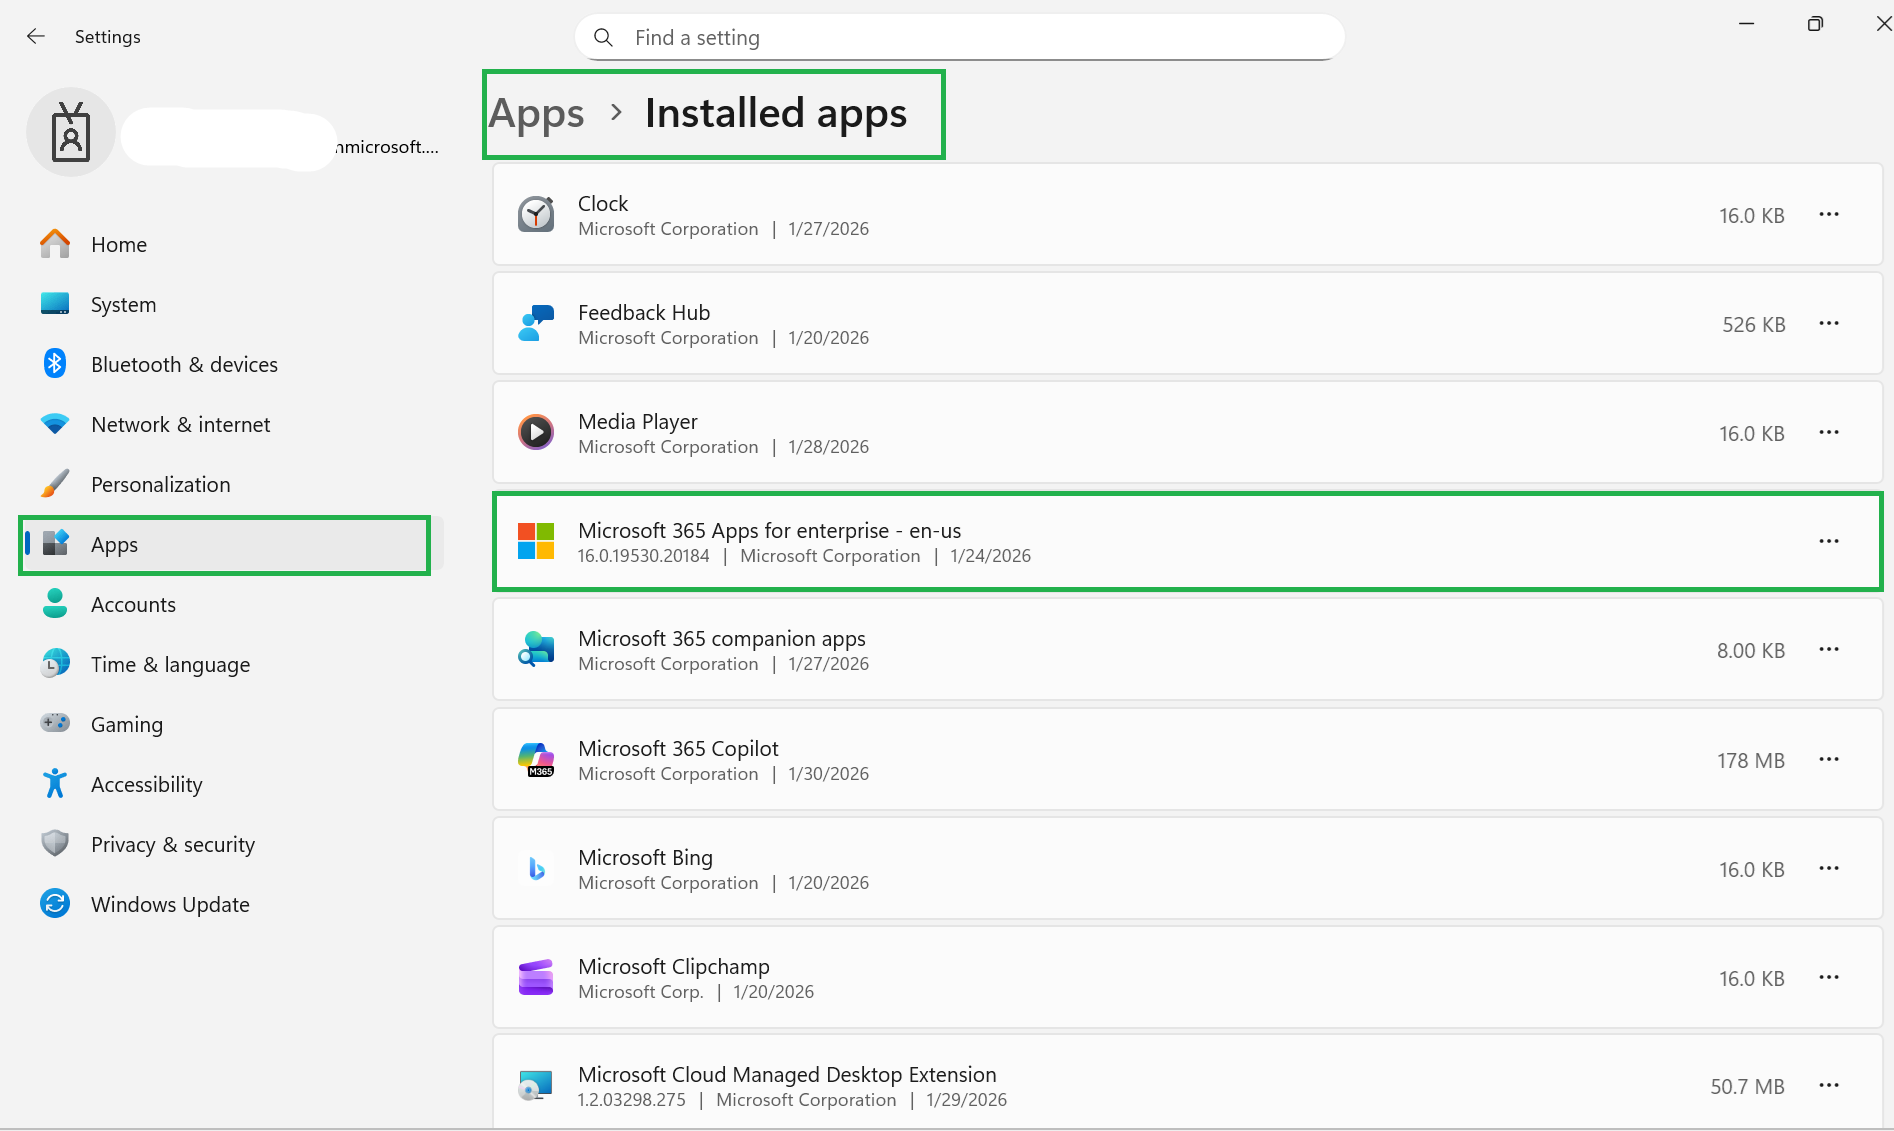The image size is (1894, 1131).
Task: Click the Microsoft 365 Apps for enterprise icon
Action: pos(536,541)
